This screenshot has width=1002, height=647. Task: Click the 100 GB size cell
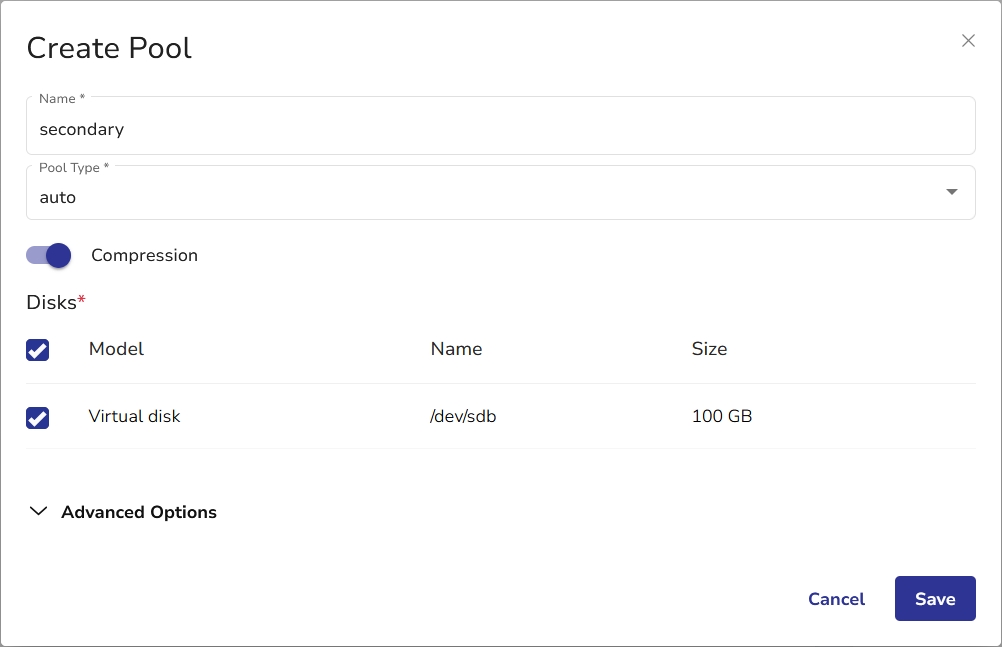pyautogui.click(x=721, y=416)
